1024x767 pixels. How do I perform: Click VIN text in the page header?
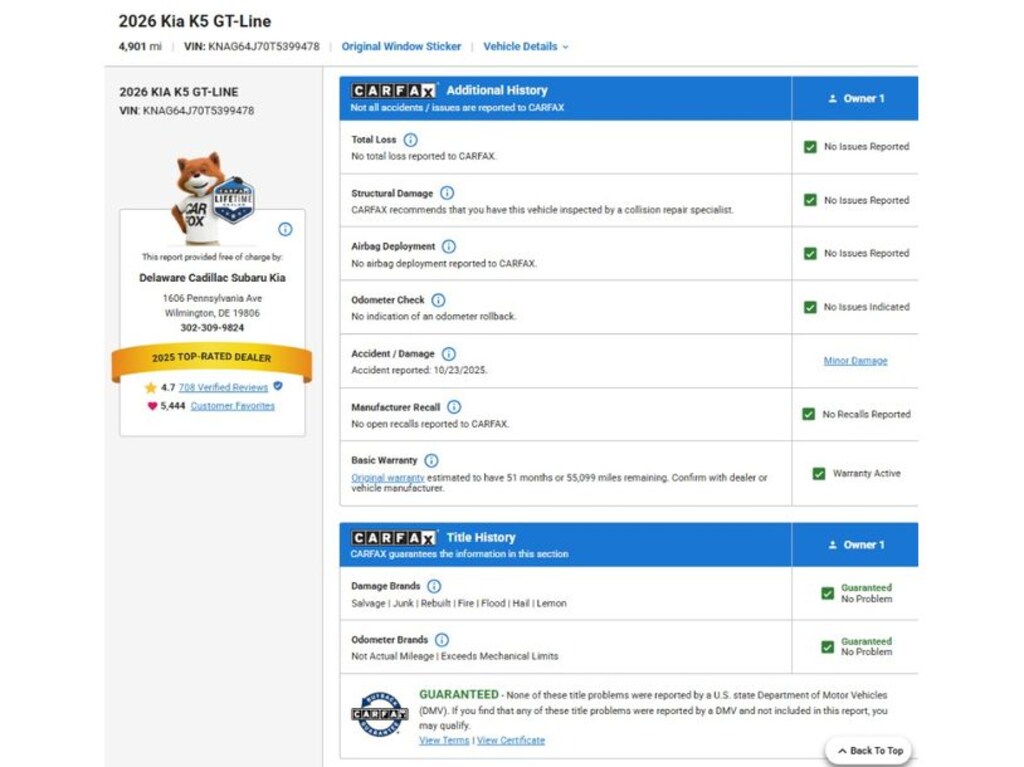click(252, 46)
